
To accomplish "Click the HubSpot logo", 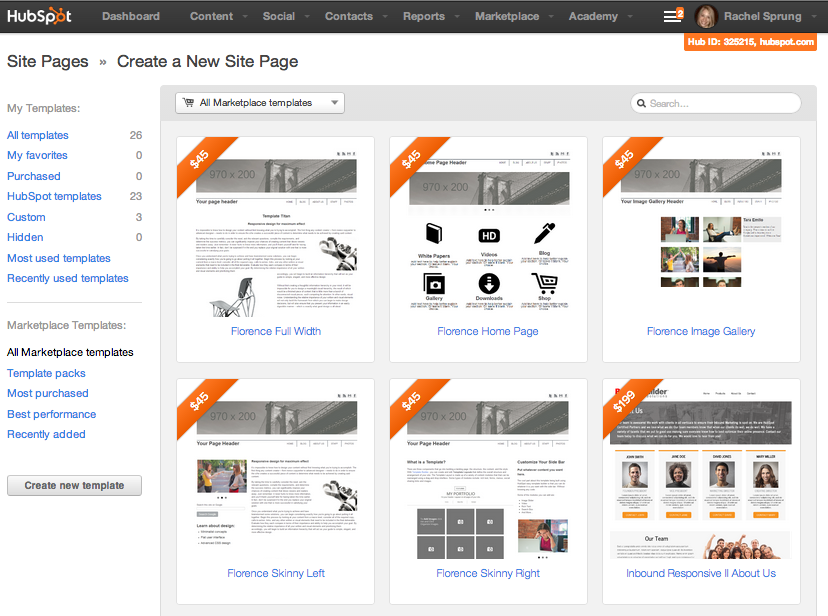I will click(x=40, y=16).
